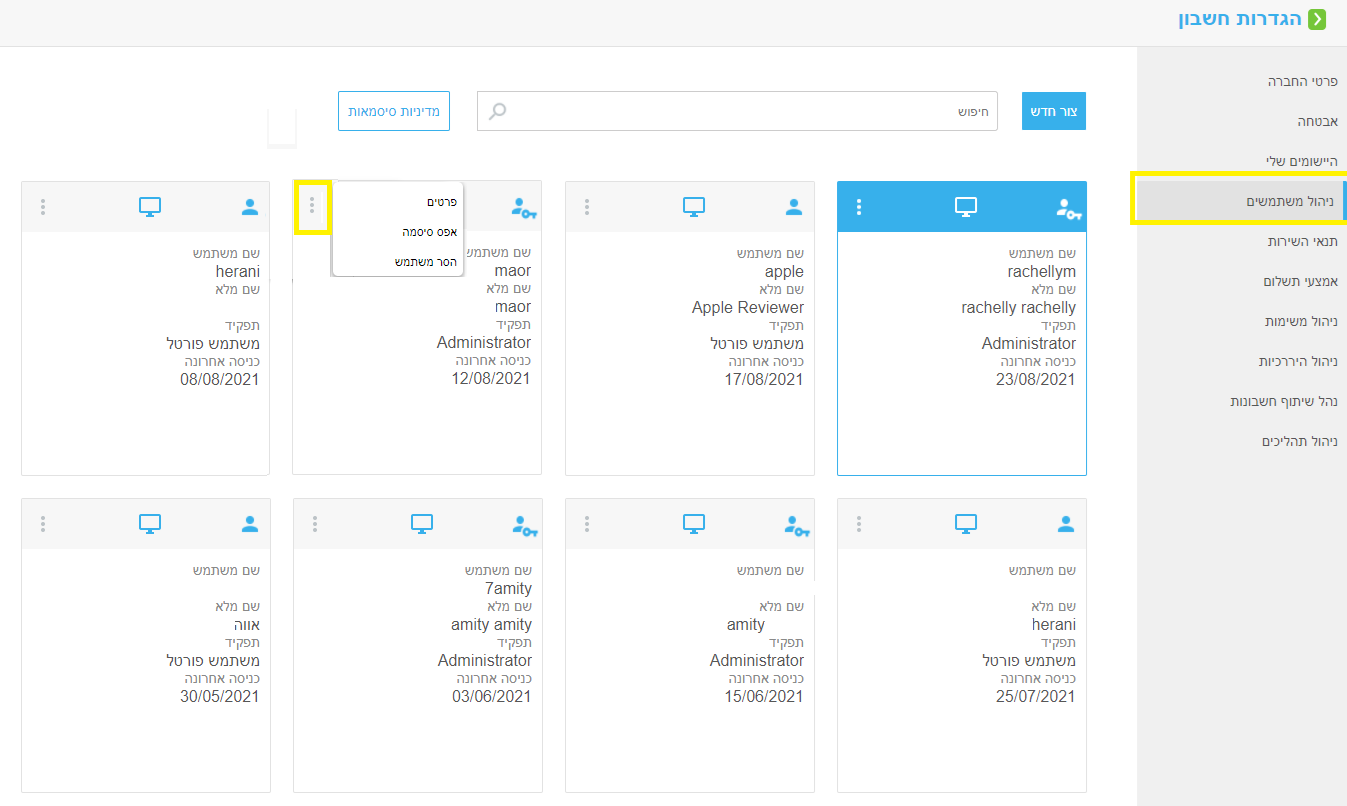This screenshot has width=1347, height=806.
Task: Click monitor icon on card dated 15/06/2021
Action: [x=694, y=523]
